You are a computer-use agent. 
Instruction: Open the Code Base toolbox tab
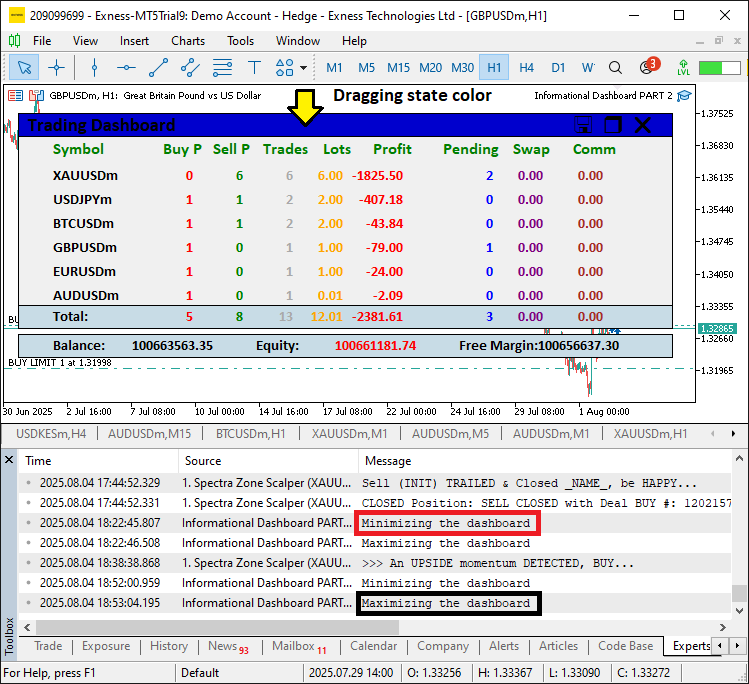click(626, 646)
